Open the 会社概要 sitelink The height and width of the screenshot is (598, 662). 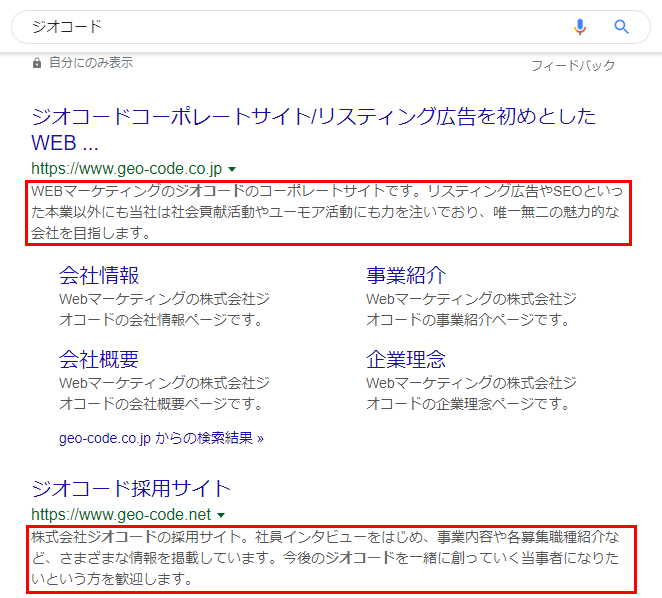pyautogui.click(x=99, y=359)
